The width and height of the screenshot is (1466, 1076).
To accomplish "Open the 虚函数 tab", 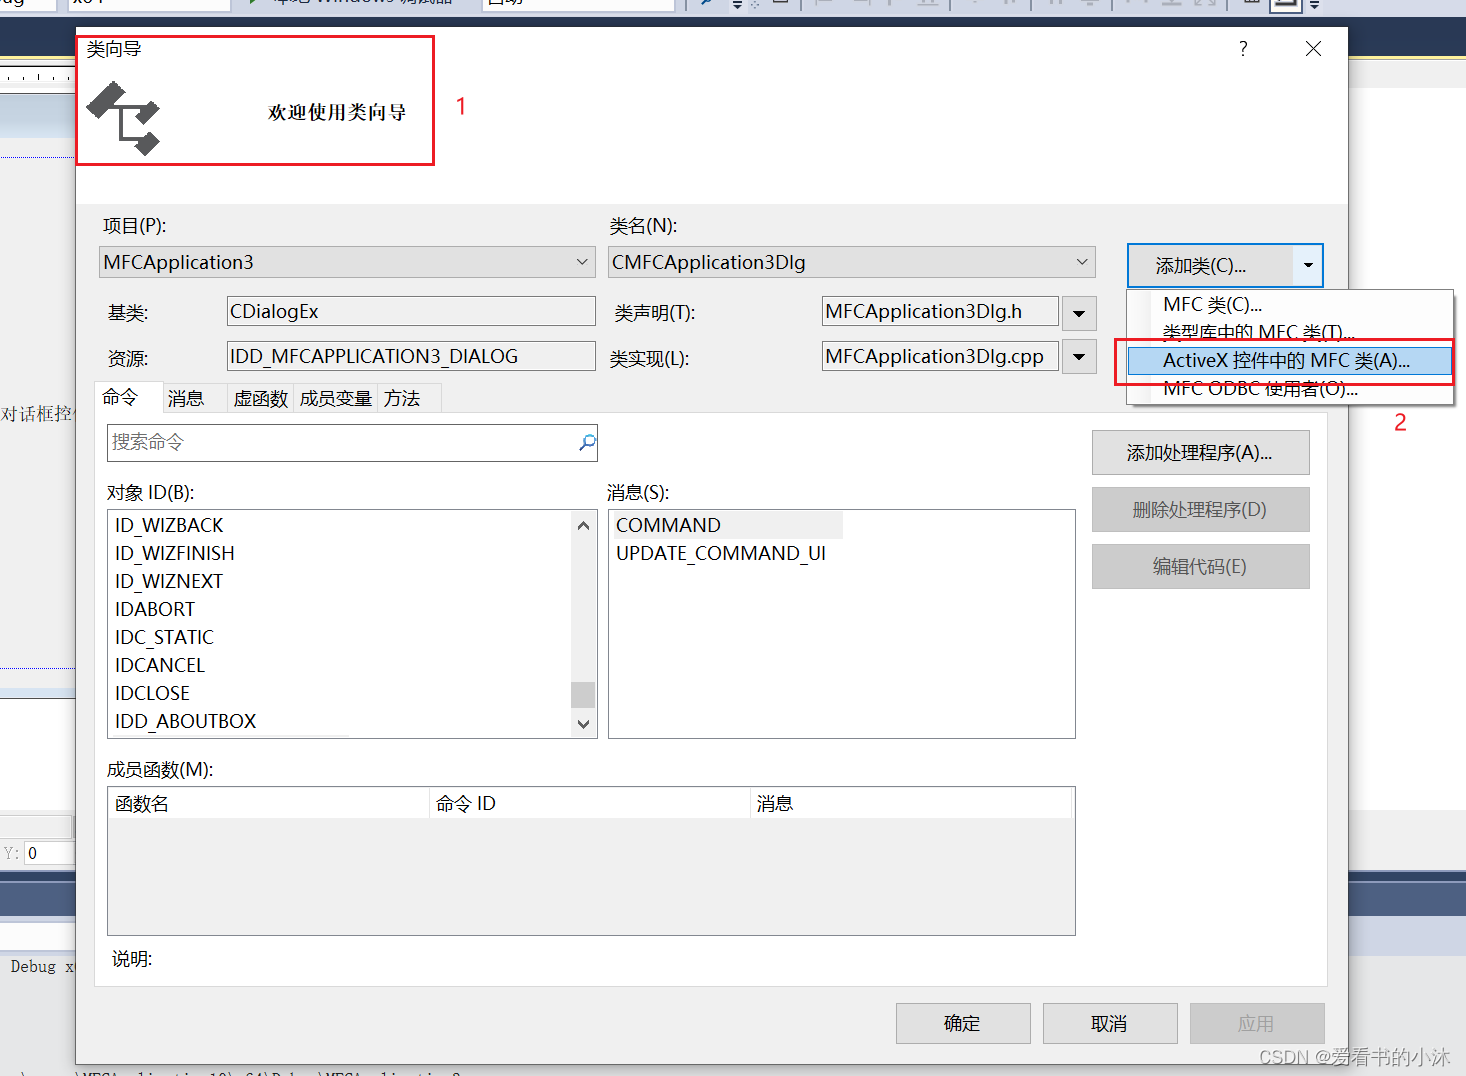I will pyautogui.click(x=261, y=399).
